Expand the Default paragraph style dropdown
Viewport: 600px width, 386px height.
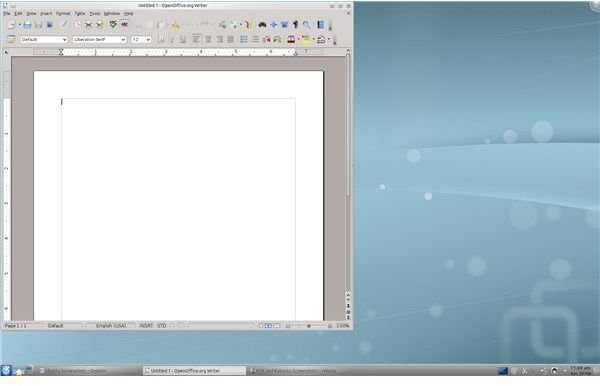[64, 39]
